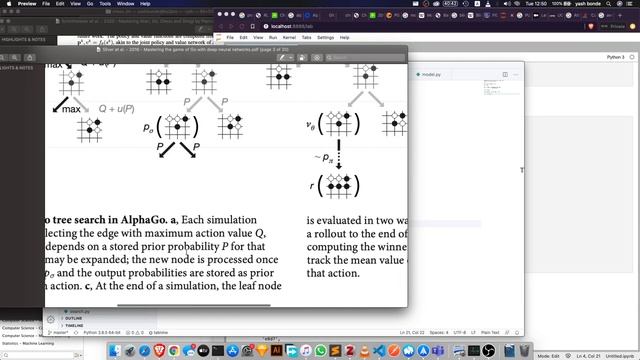Open WhatsApp from the Dock
The height and width of the screenshot is (360, 640).
[321, 350]
